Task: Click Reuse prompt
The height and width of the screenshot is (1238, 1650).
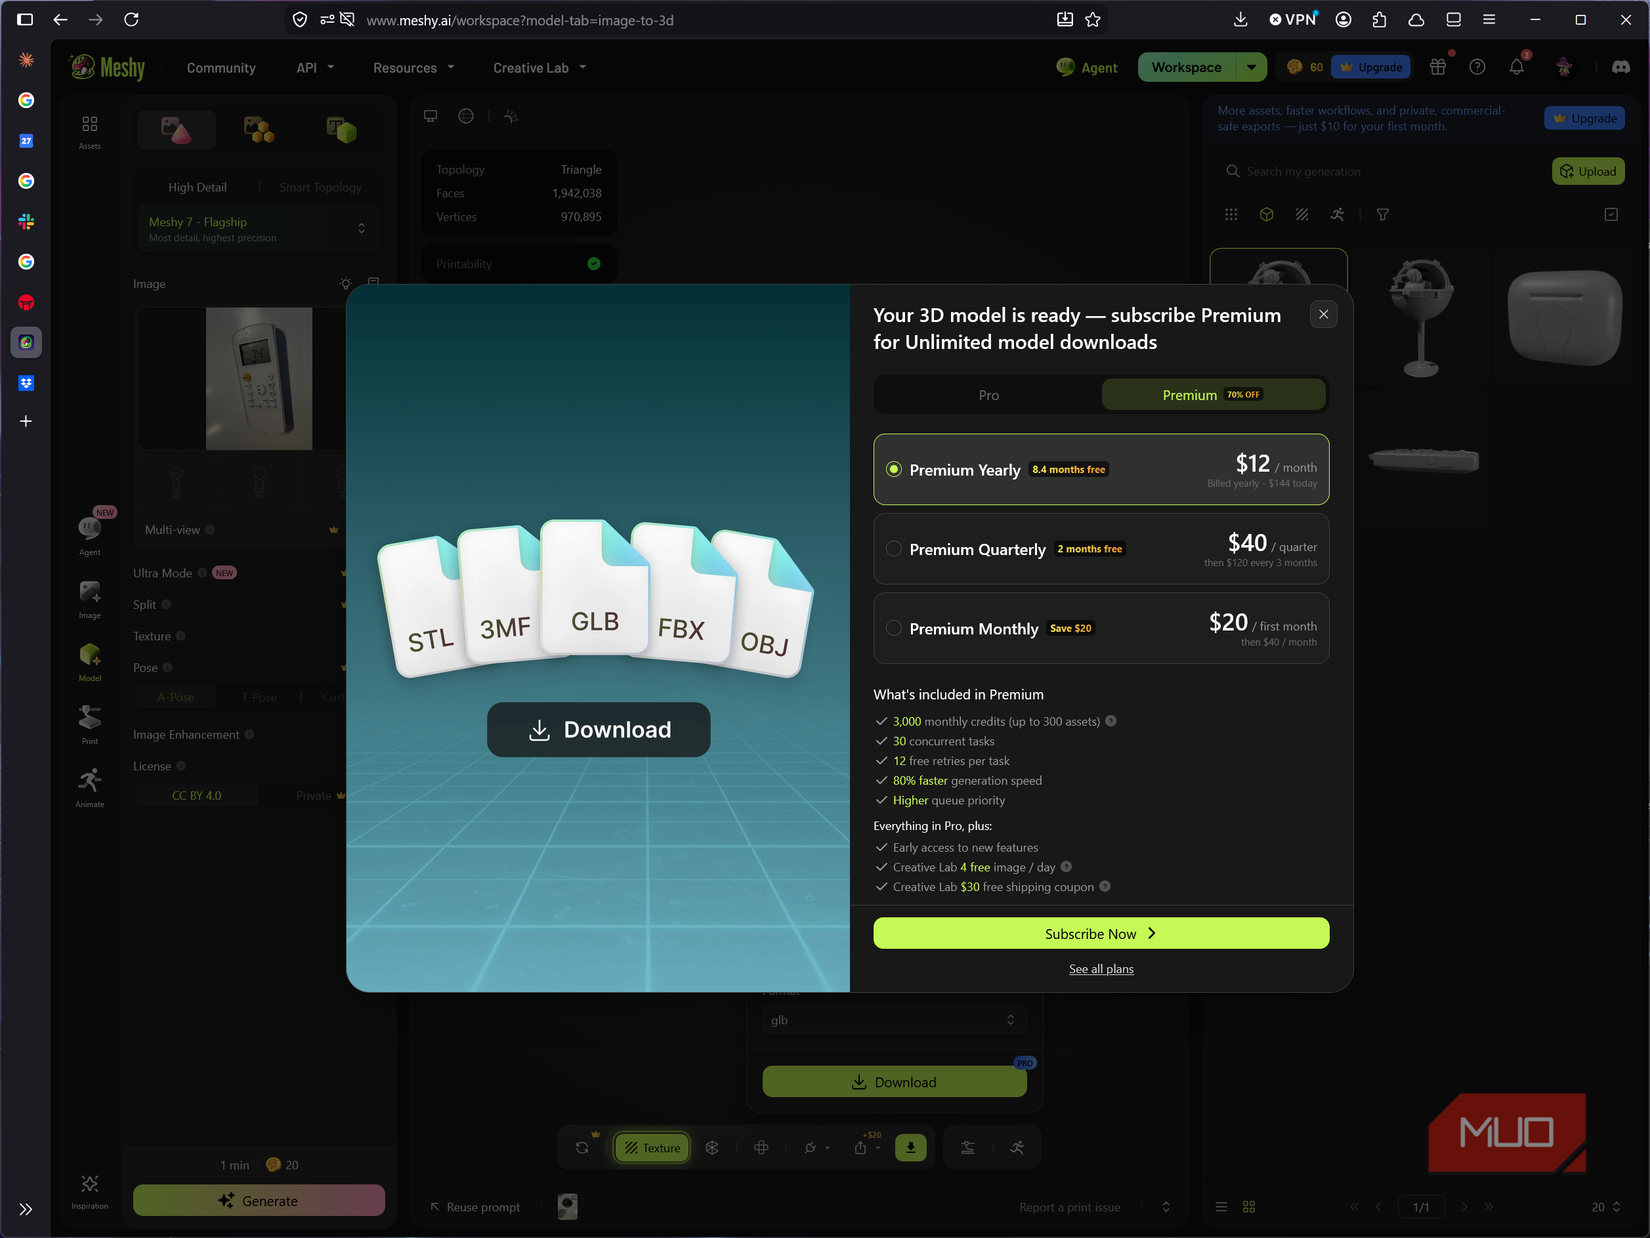Action: 475,1207
